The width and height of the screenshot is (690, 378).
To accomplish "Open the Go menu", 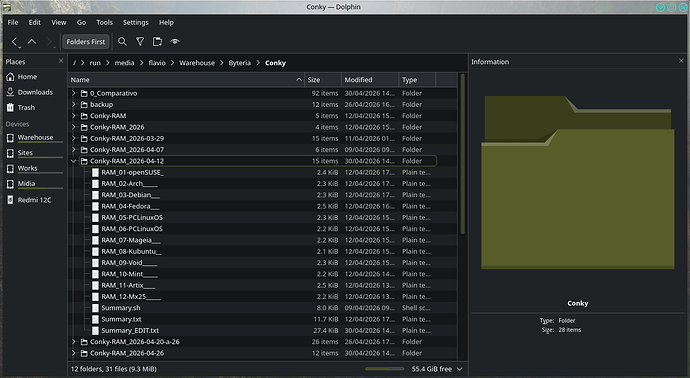I will pyautogui.click(x=81, y=22).
